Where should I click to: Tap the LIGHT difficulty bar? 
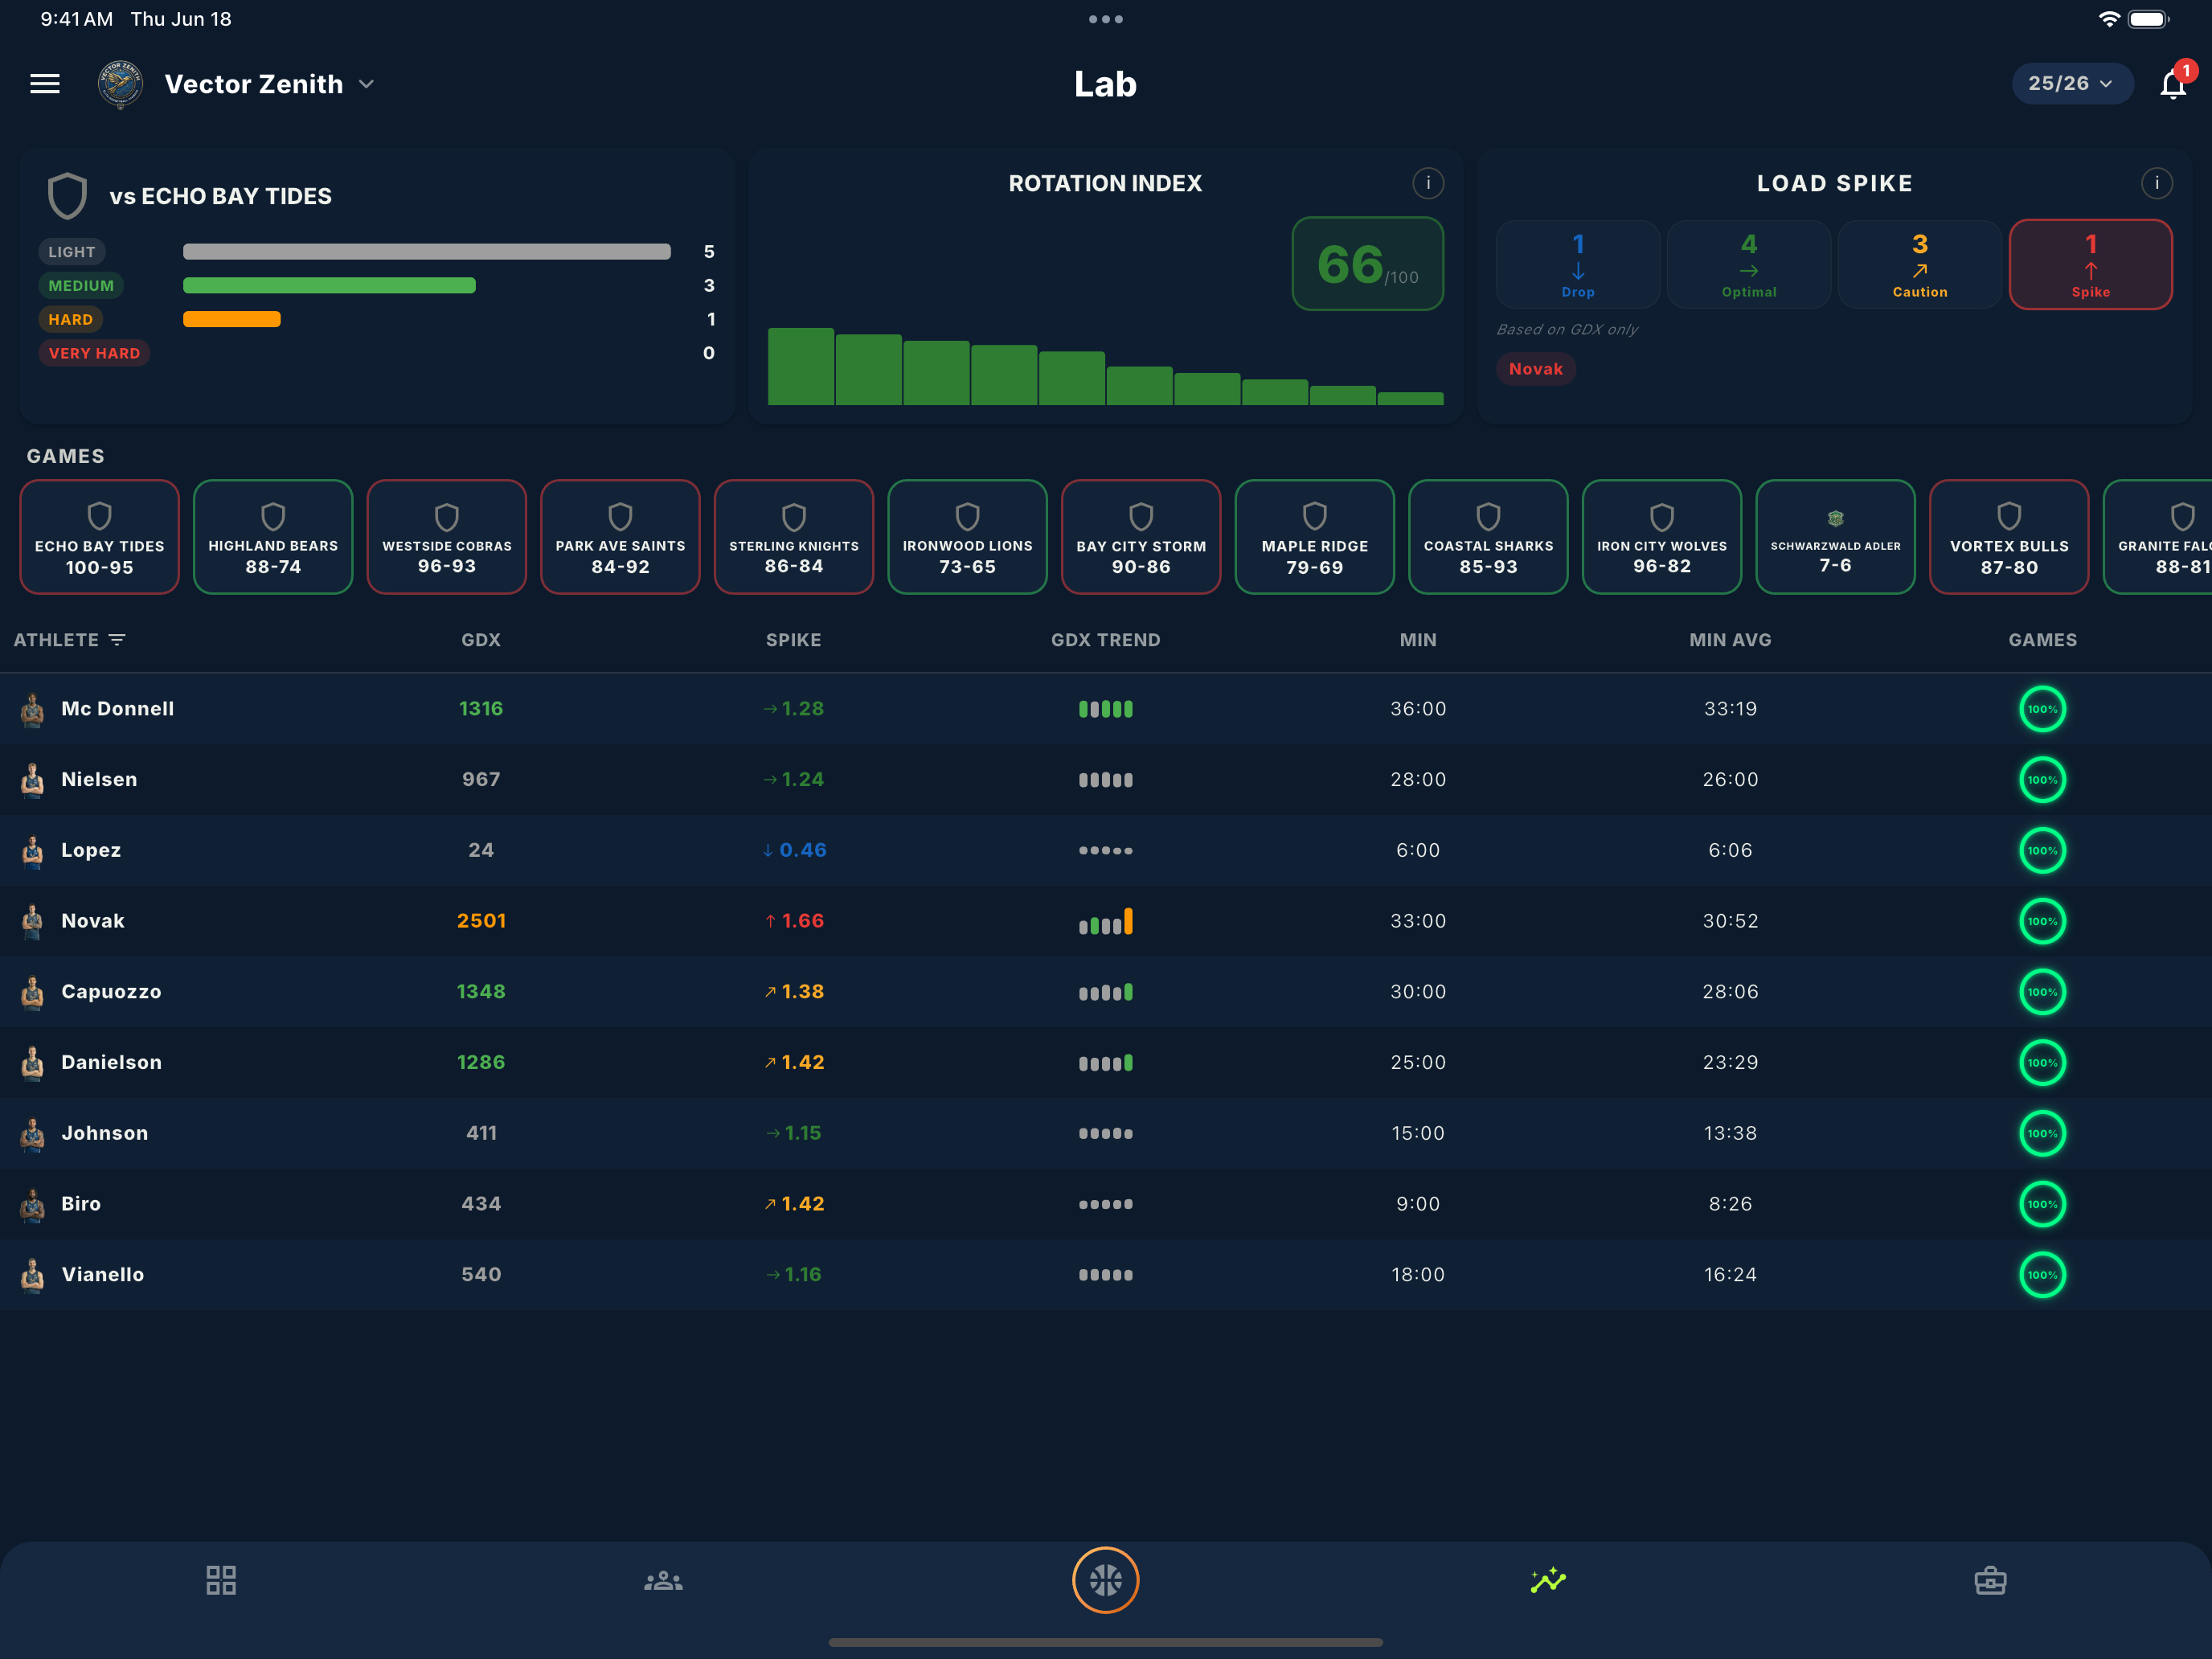point(427,252)
